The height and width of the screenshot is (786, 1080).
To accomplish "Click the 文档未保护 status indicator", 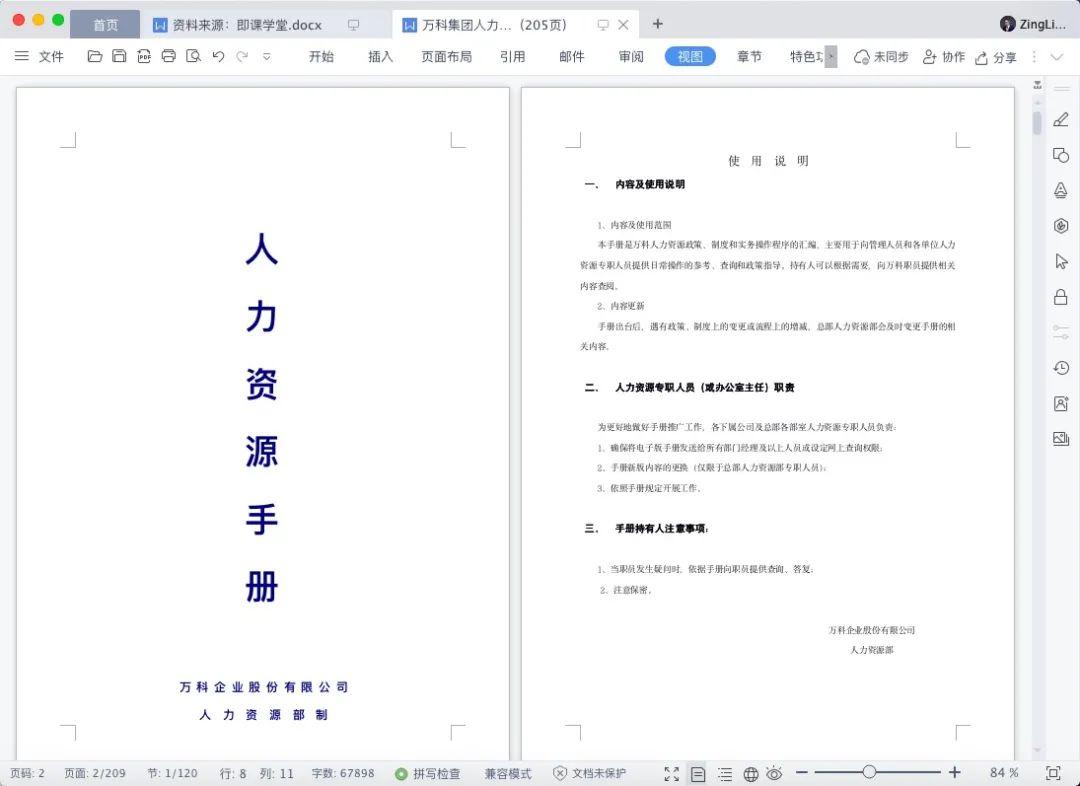I will (590, 774).
